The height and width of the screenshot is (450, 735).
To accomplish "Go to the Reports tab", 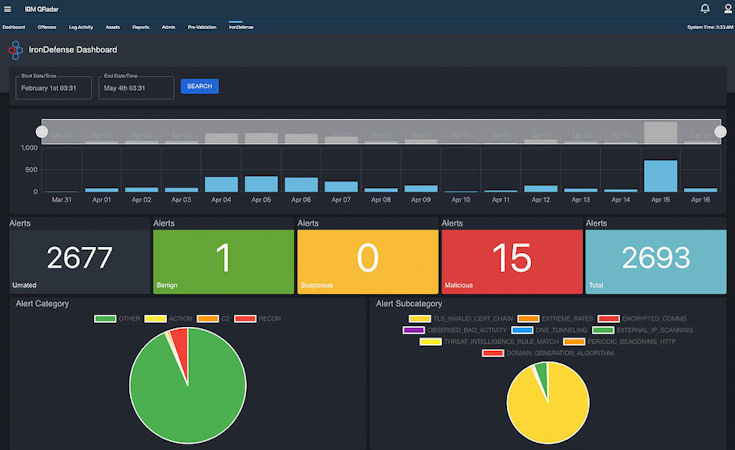I will coord(141,27).
